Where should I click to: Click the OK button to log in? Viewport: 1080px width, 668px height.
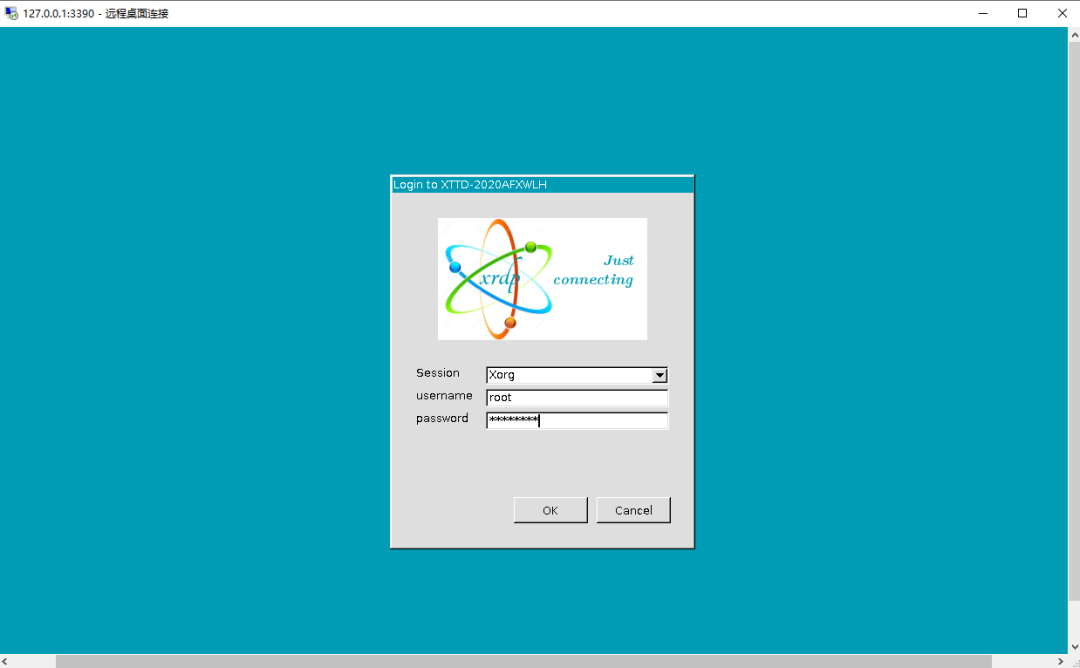[550, 510]
